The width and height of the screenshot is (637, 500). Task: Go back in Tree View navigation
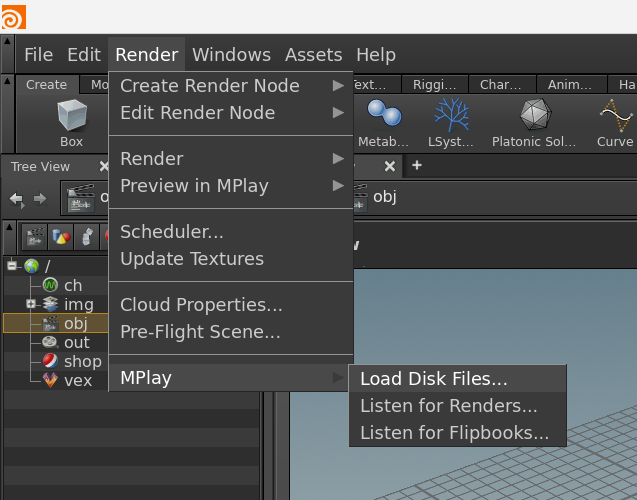click(x=17, y=199)
